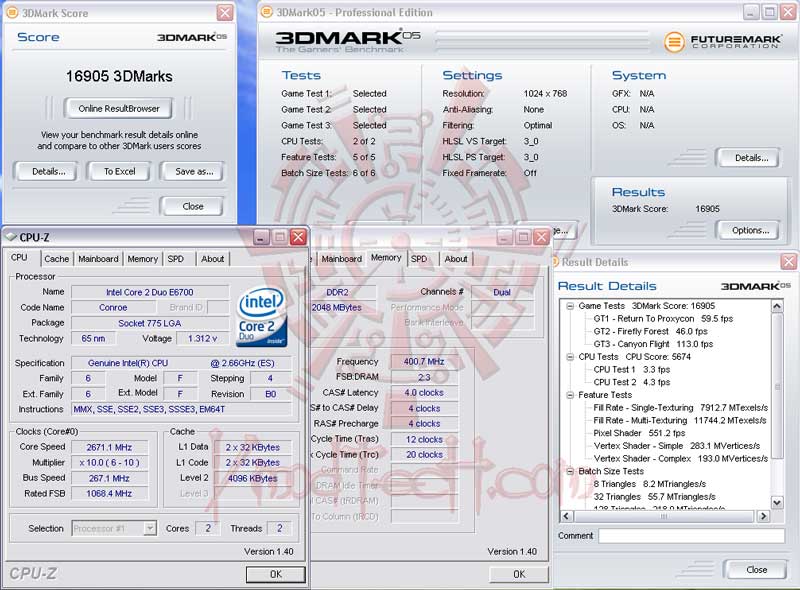Select Fill Rate - Multi-Texturing row

tap(680, 421)
